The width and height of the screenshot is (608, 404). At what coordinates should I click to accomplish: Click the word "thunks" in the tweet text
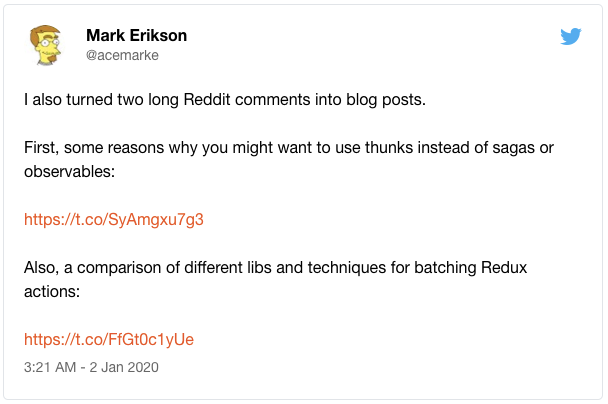(389, 148)
